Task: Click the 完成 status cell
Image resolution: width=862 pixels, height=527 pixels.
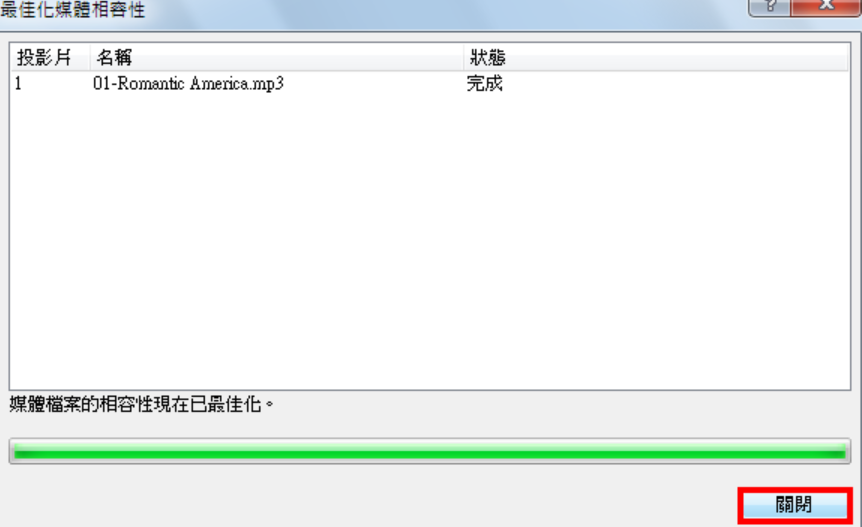Action: 484,84
